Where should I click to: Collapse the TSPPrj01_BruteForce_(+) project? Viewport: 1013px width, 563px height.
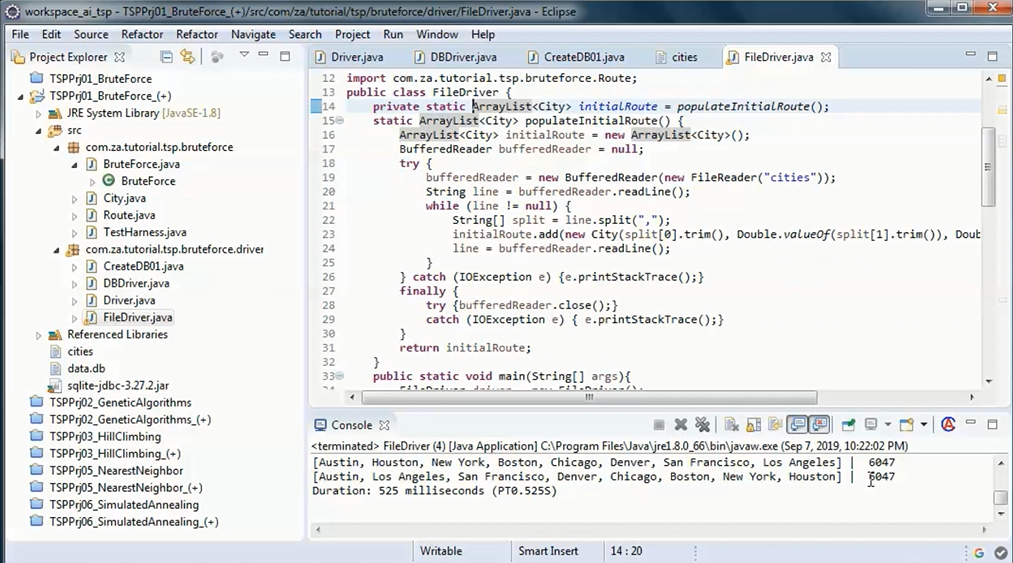coord(21,96)
